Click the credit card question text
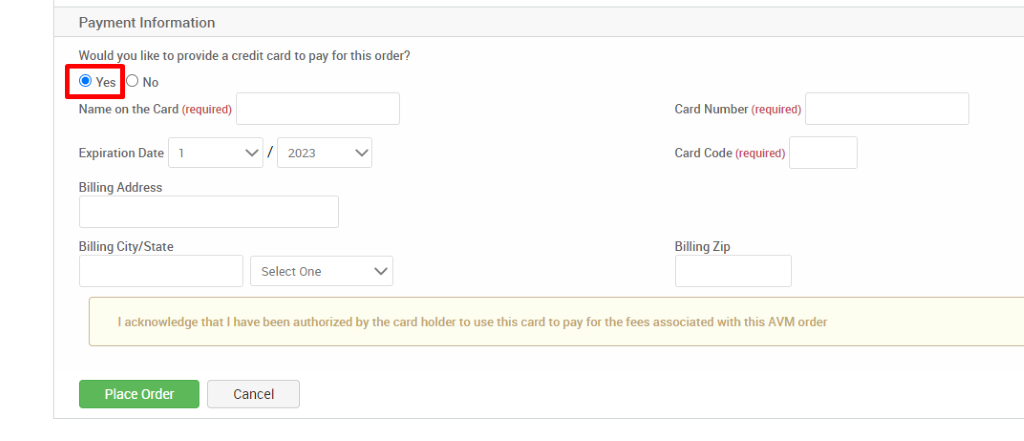The width and height of the screenshot is (1024, 441). point(244,56)
